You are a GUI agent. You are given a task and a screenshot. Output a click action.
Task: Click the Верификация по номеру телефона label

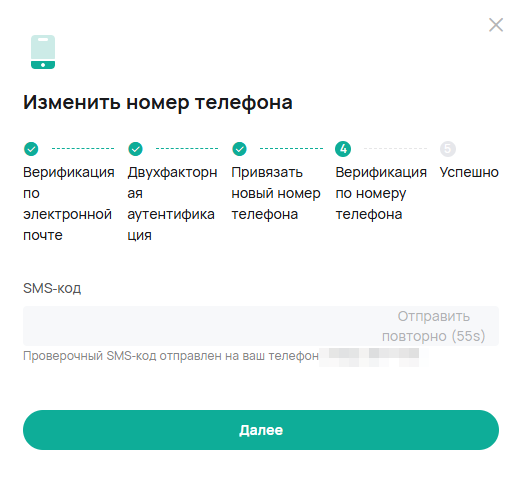point(381,193)
